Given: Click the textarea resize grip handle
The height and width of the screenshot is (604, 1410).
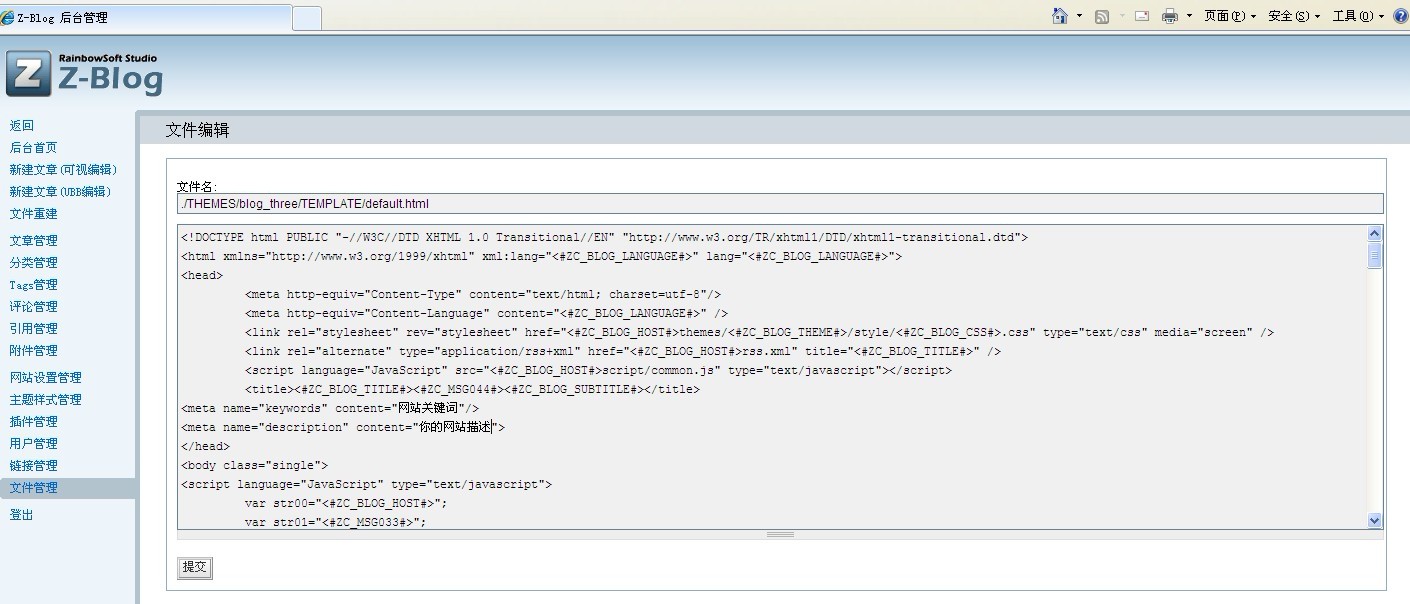Looking at the screenshot, I should point(780,534).
